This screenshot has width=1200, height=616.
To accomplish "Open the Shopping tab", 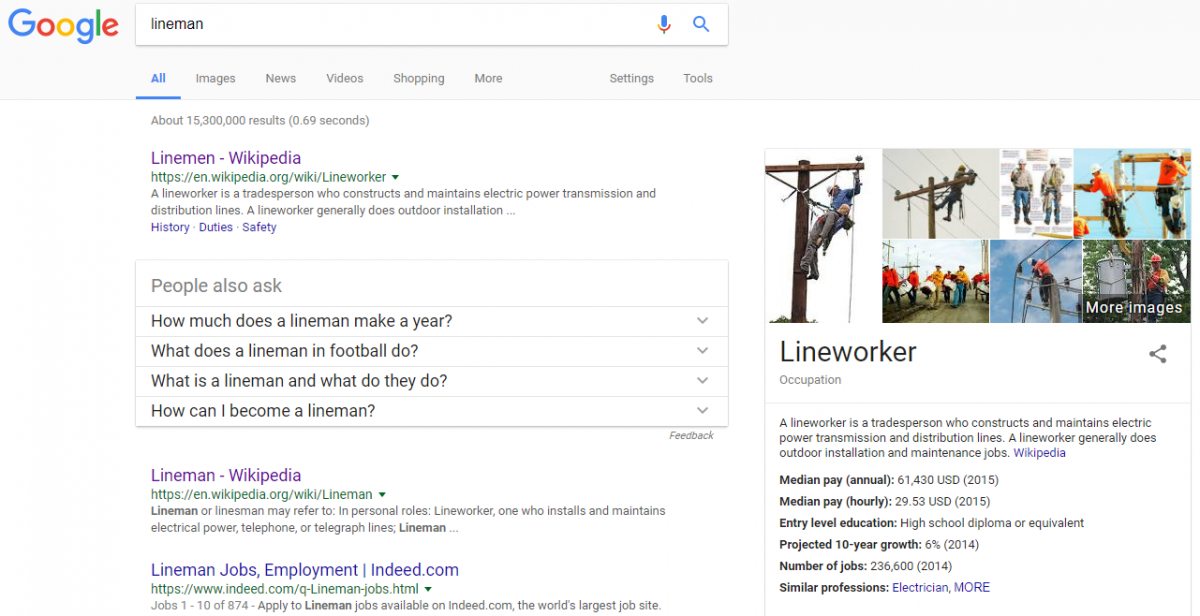I will (419, 78).
